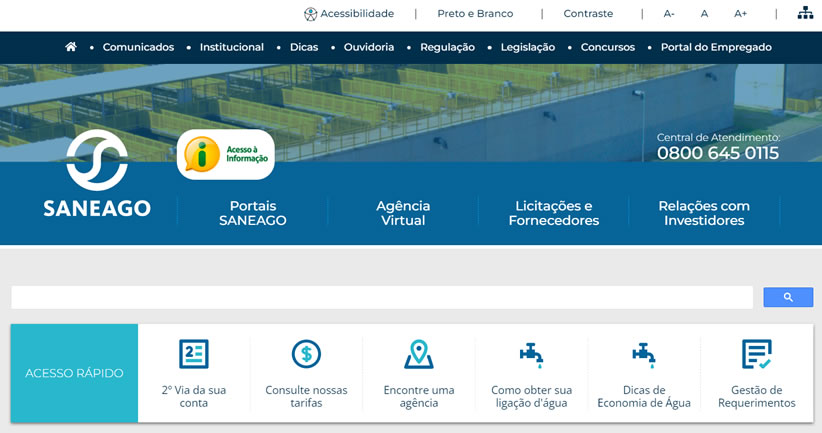
Task: Click the Gestão de Requerimentos checklist icon
Action: pyautogui.click(x=756, y=354)
